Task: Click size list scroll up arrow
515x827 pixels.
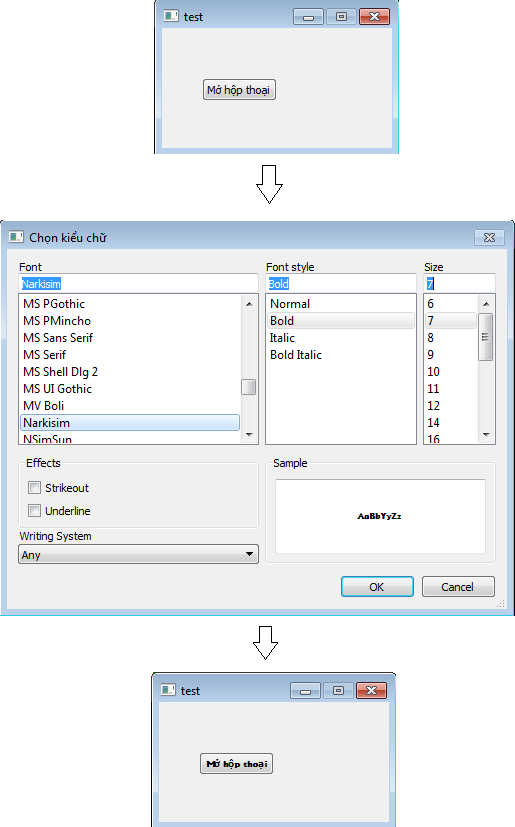Action: pyautogui.click(x=486, y=304)
